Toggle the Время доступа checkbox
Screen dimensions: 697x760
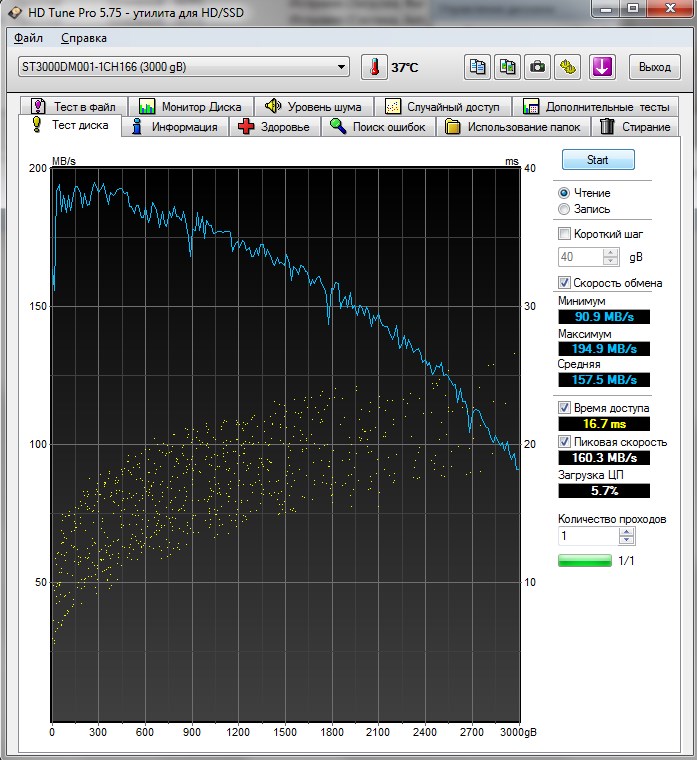click(565, 408)
